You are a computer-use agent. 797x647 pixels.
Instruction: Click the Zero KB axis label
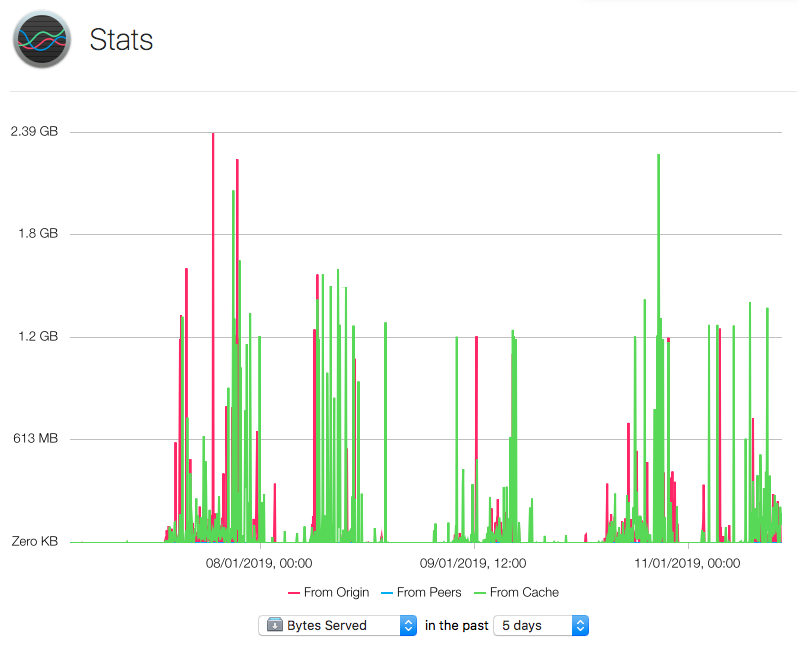tap(35, 541)
